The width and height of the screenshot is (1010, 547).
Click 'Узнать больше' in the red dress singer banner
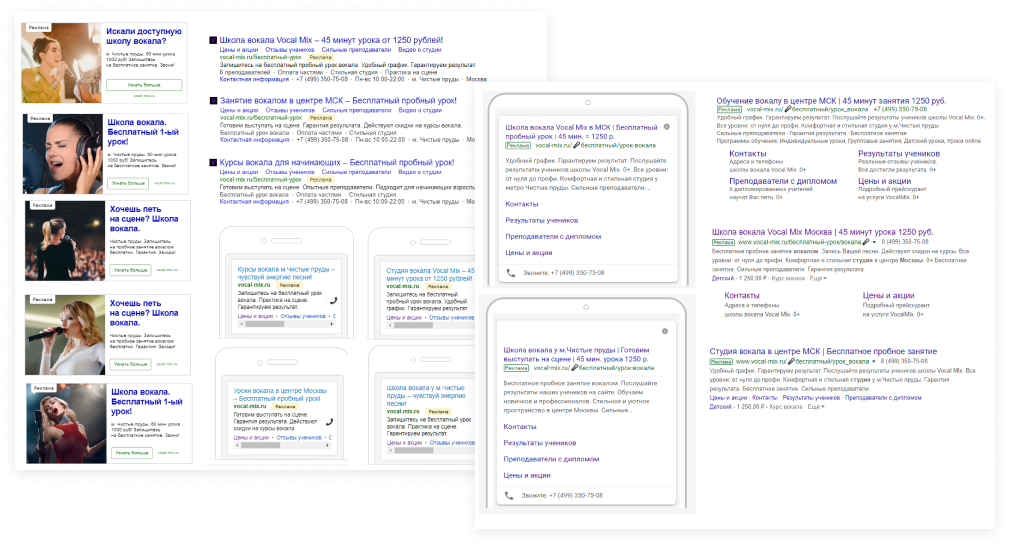[132, 453]
